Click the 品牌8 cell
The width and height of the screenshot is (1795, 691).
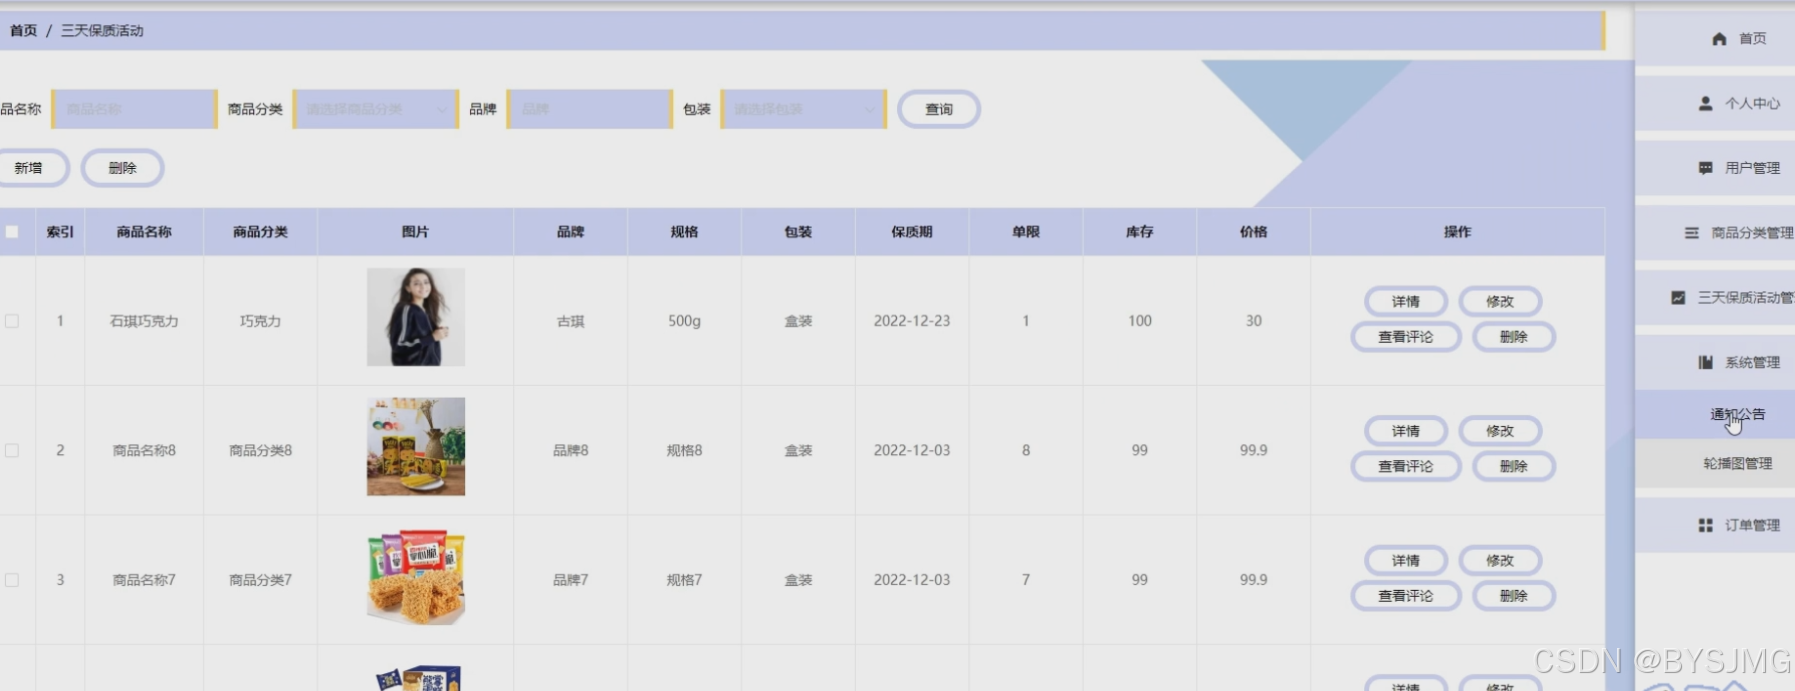click(570, 450)
